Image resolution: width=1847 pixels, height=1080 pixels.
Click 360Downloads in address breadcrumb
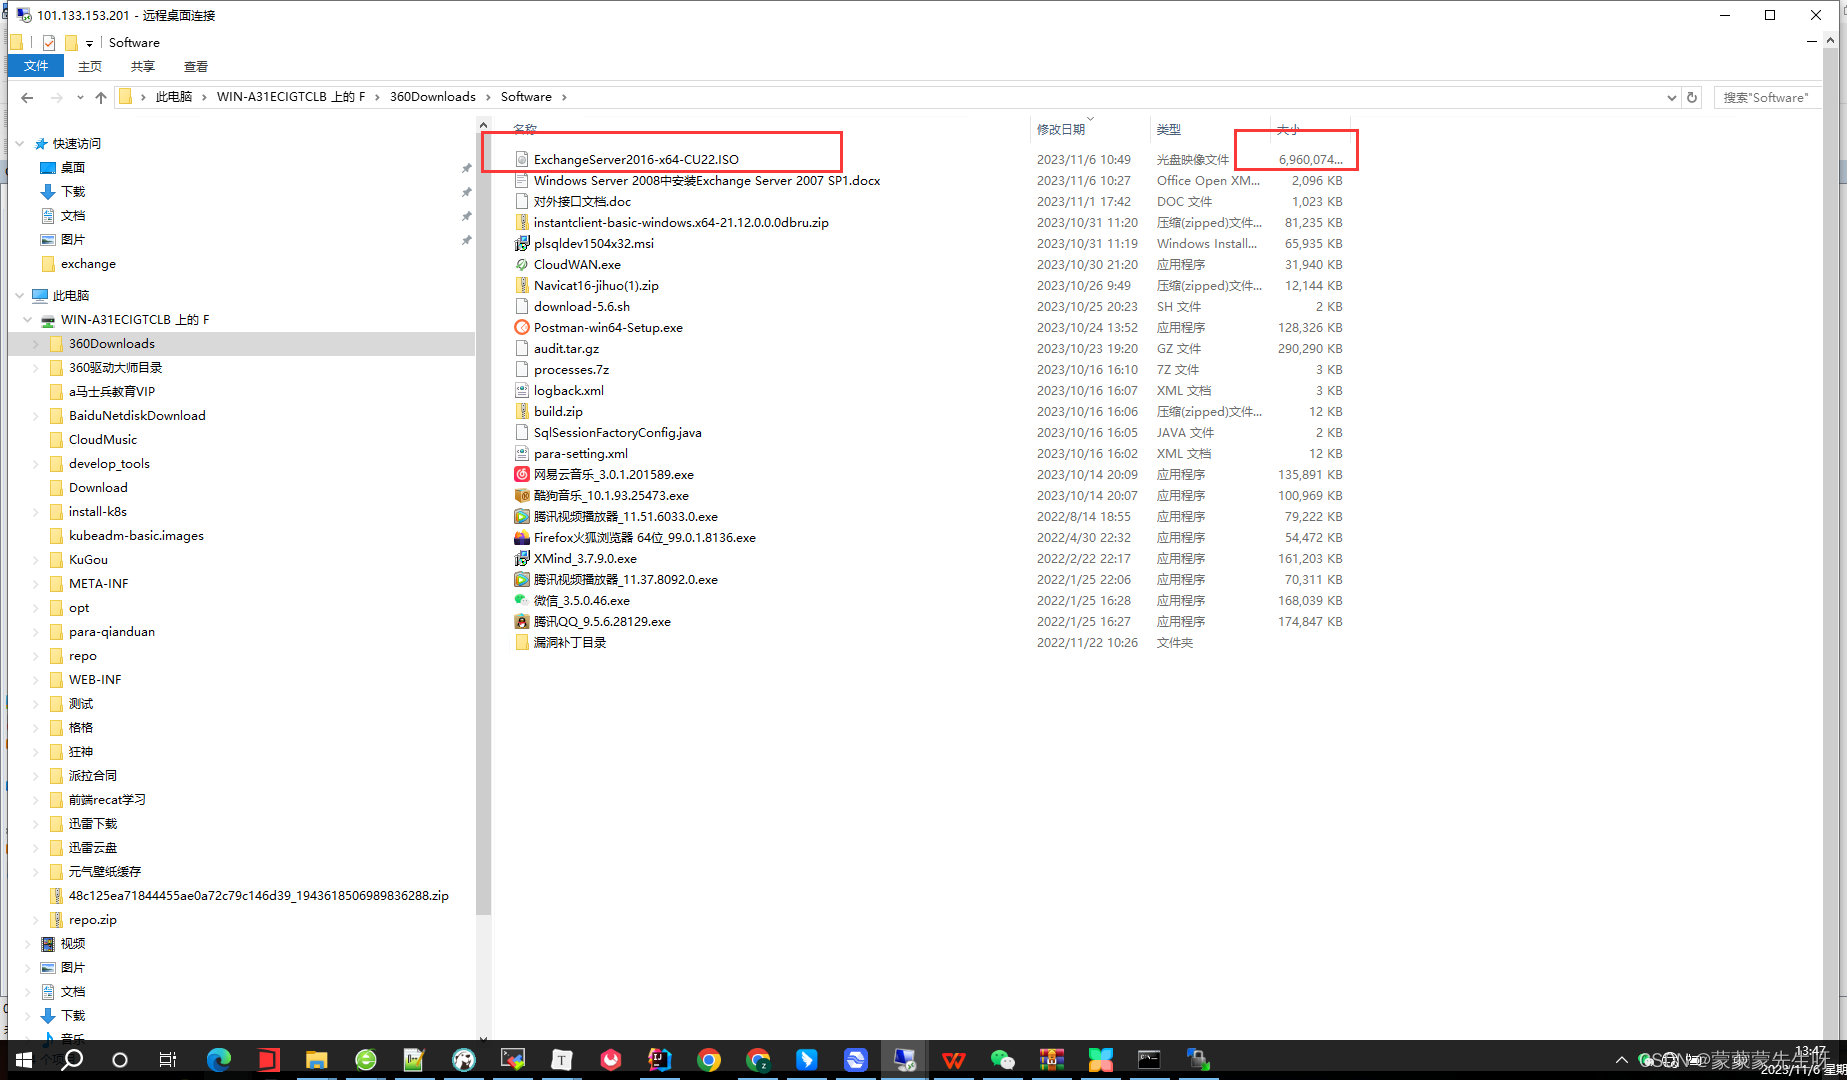433,97
